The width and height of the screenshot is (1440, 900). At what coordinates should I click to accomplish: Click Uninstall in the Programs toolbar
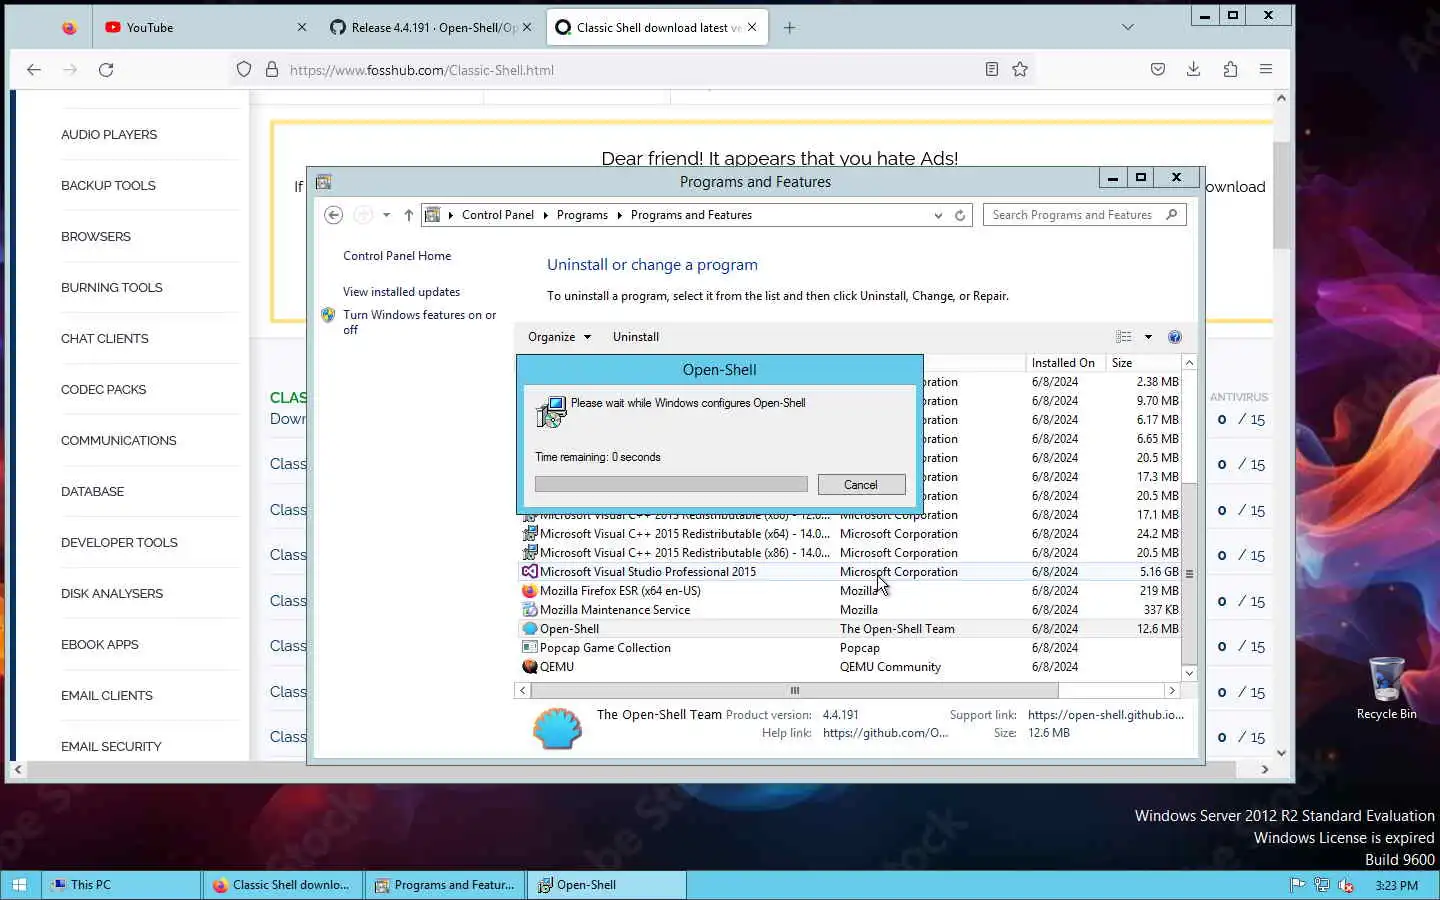636,337
